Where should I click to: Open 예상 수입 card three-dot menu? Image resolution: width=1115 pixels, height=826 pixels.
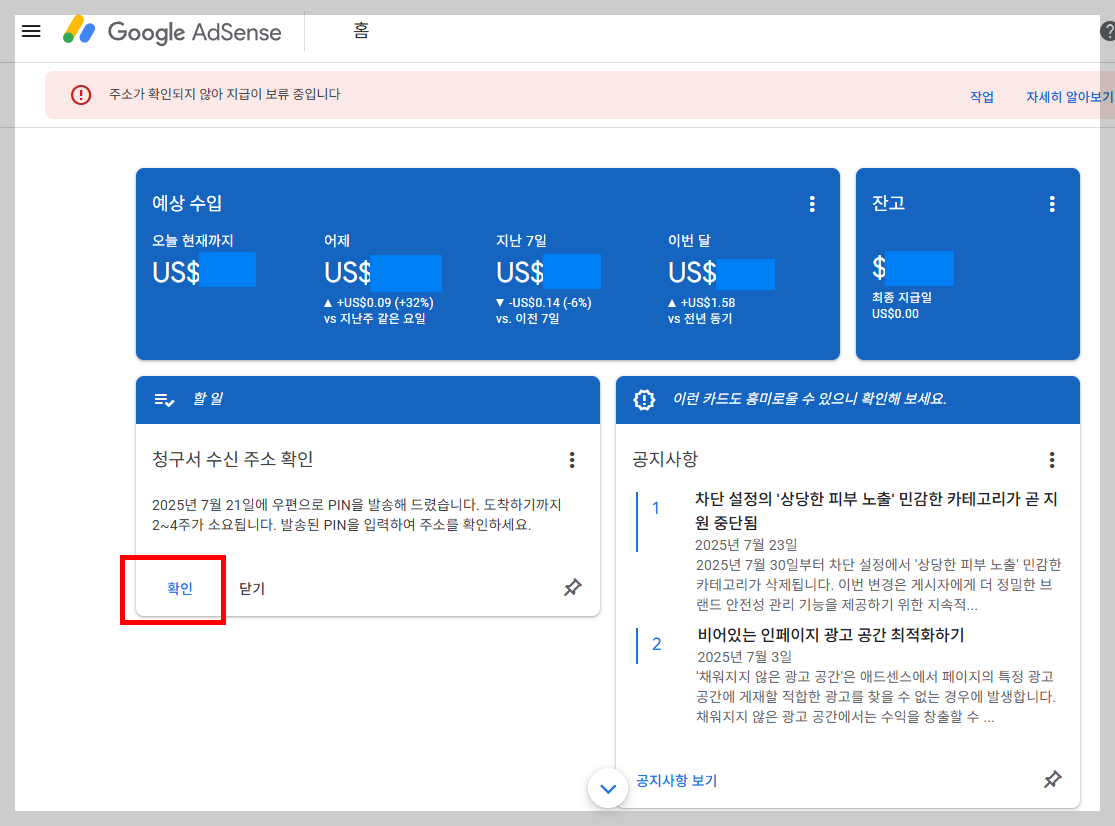pyautogui.click(x=812, y=204)
